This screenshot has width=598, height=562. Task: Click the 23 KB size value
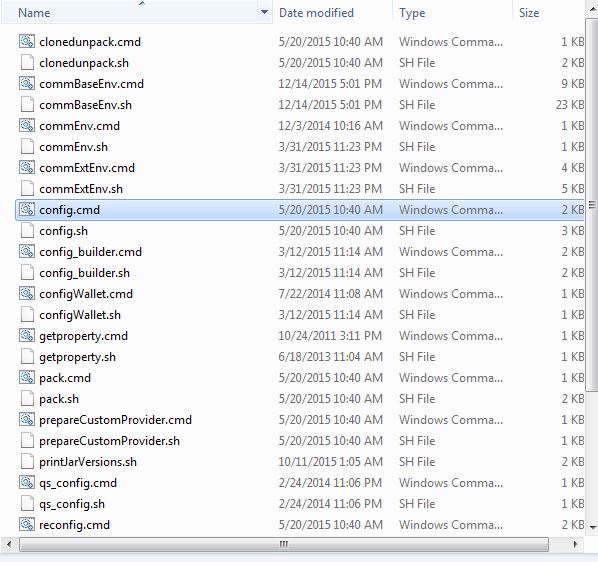pyautogui.click(x=570, y=104)
